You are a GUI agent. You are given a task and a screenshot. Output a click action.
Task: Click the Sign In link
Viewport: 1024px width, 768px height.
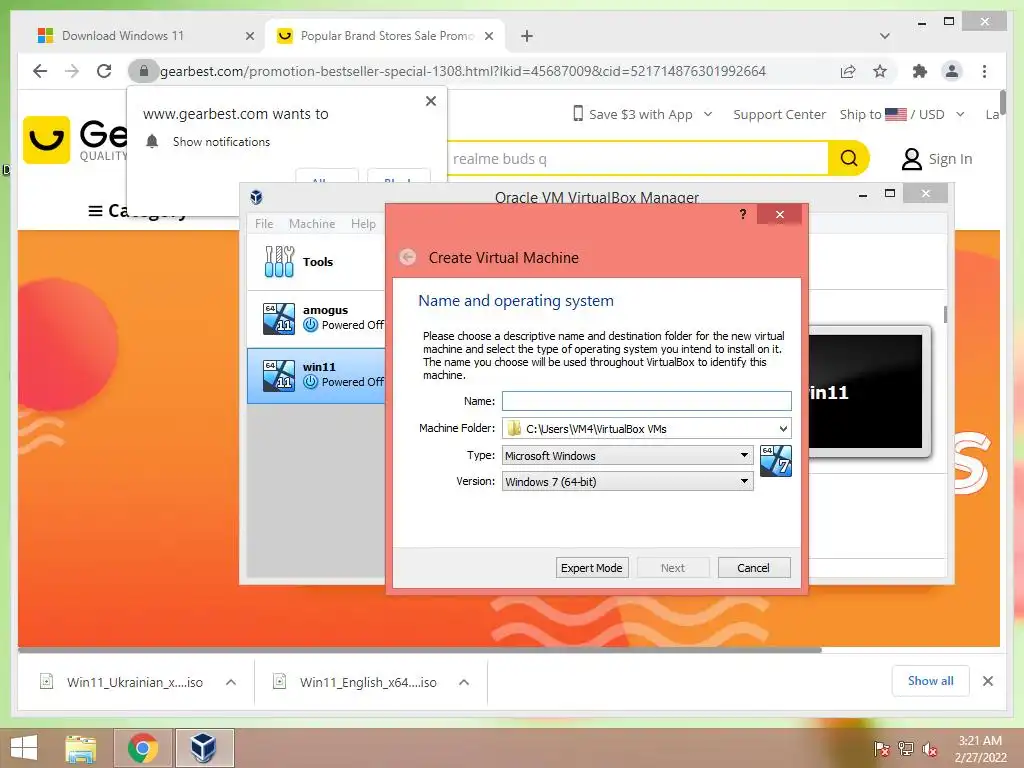pos(950,159)
